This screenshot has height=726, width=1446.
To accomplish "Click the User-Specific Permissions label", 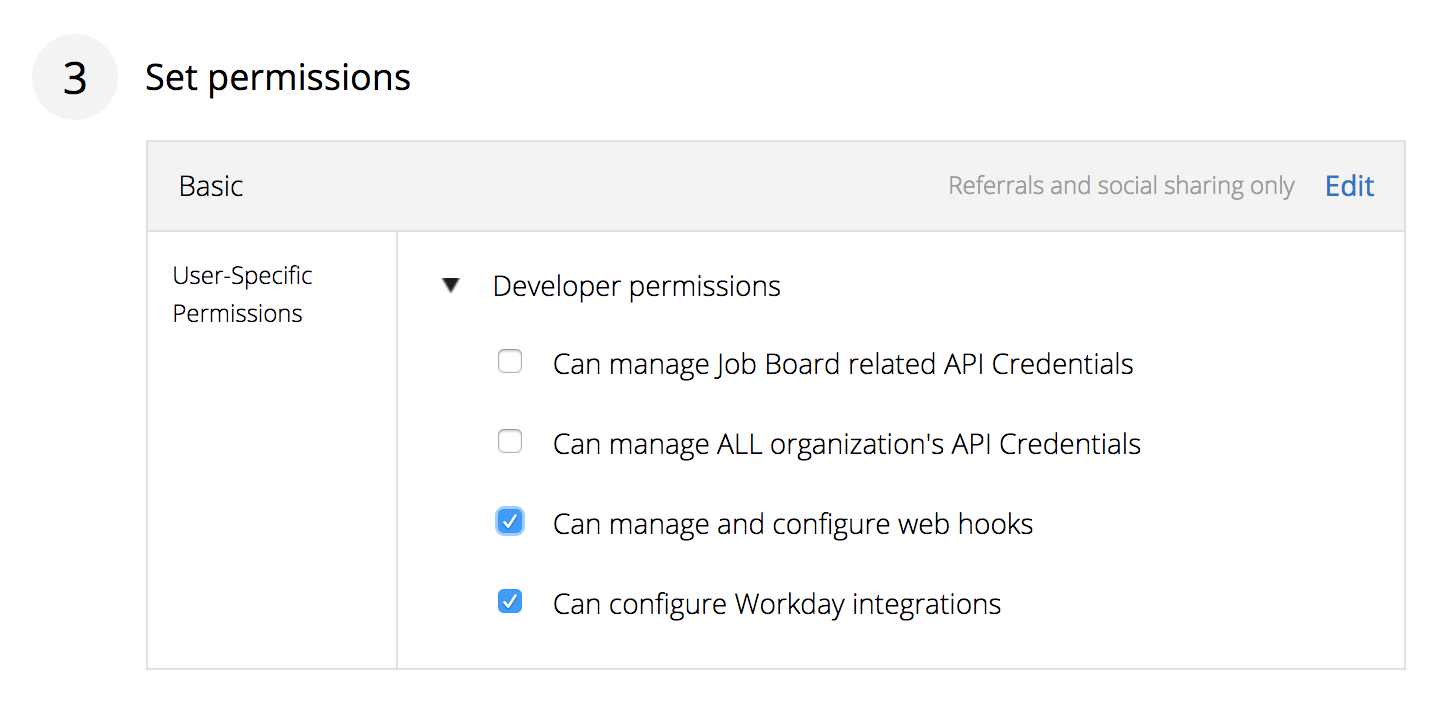I will pos(242,294).
